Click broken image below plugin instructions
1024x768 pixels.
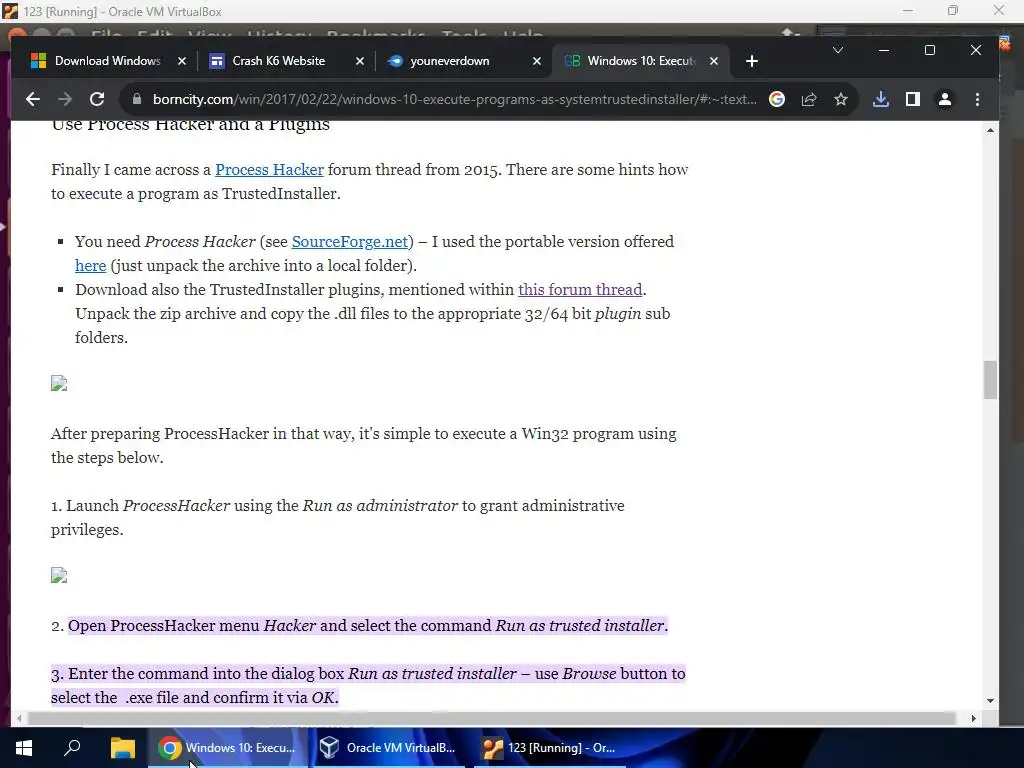[59, 383]
